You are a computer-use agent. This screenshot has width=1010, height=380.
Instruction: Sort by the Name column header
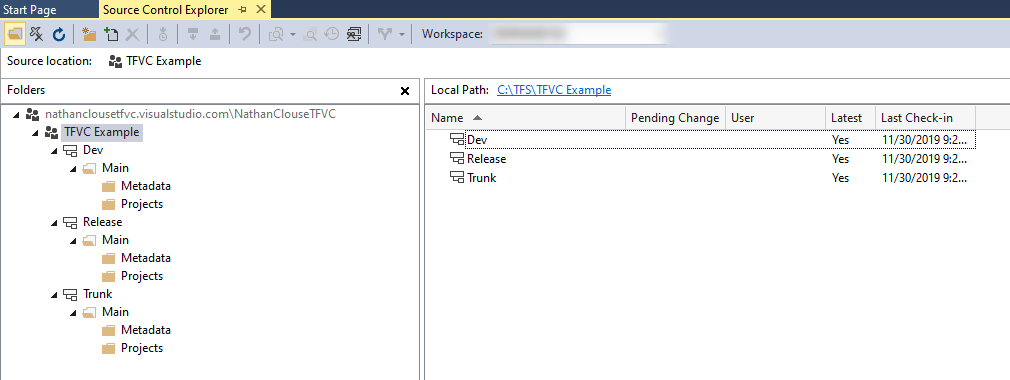[526, 118]
